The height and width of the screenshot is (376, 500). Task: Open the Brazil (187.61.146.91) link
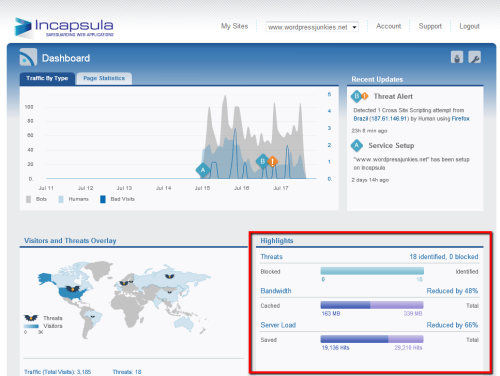[381, 119]
